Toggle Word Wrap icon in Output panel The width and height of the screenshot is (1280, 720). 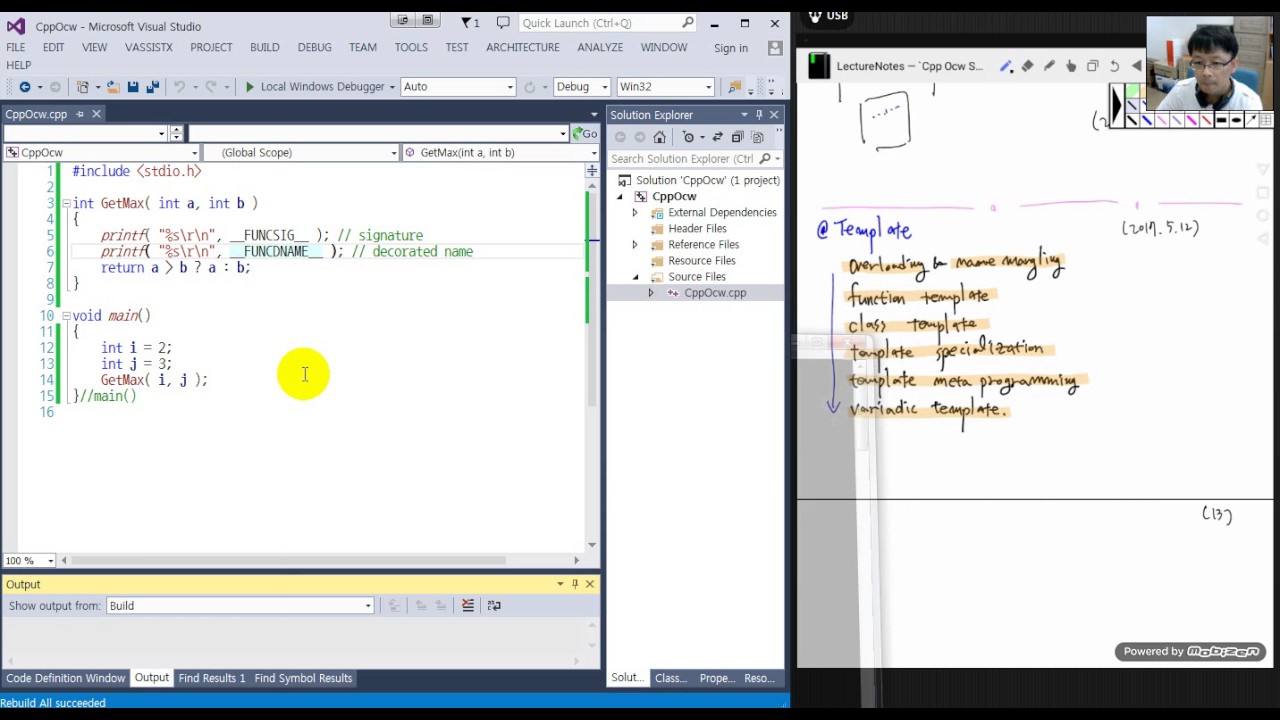point(494,605)
